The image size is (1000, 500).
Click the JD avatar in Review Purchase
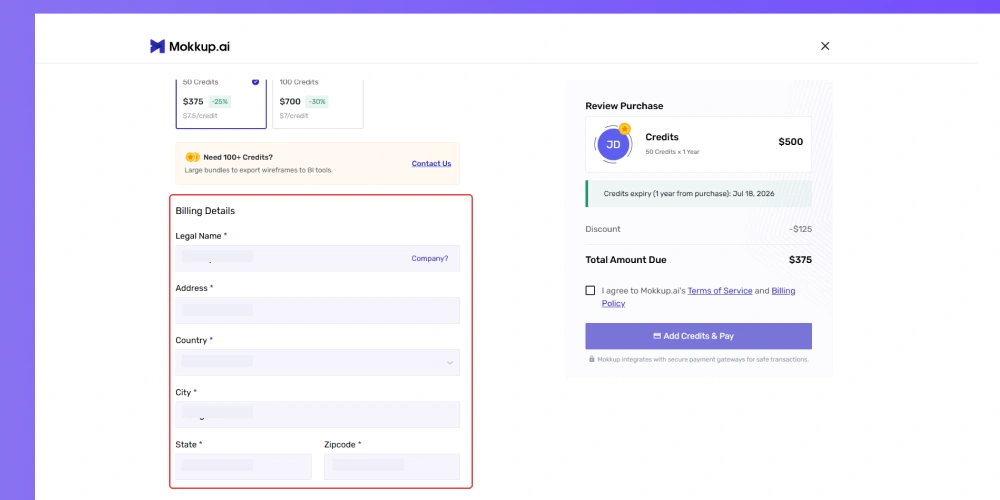click(x=613, y=144)
